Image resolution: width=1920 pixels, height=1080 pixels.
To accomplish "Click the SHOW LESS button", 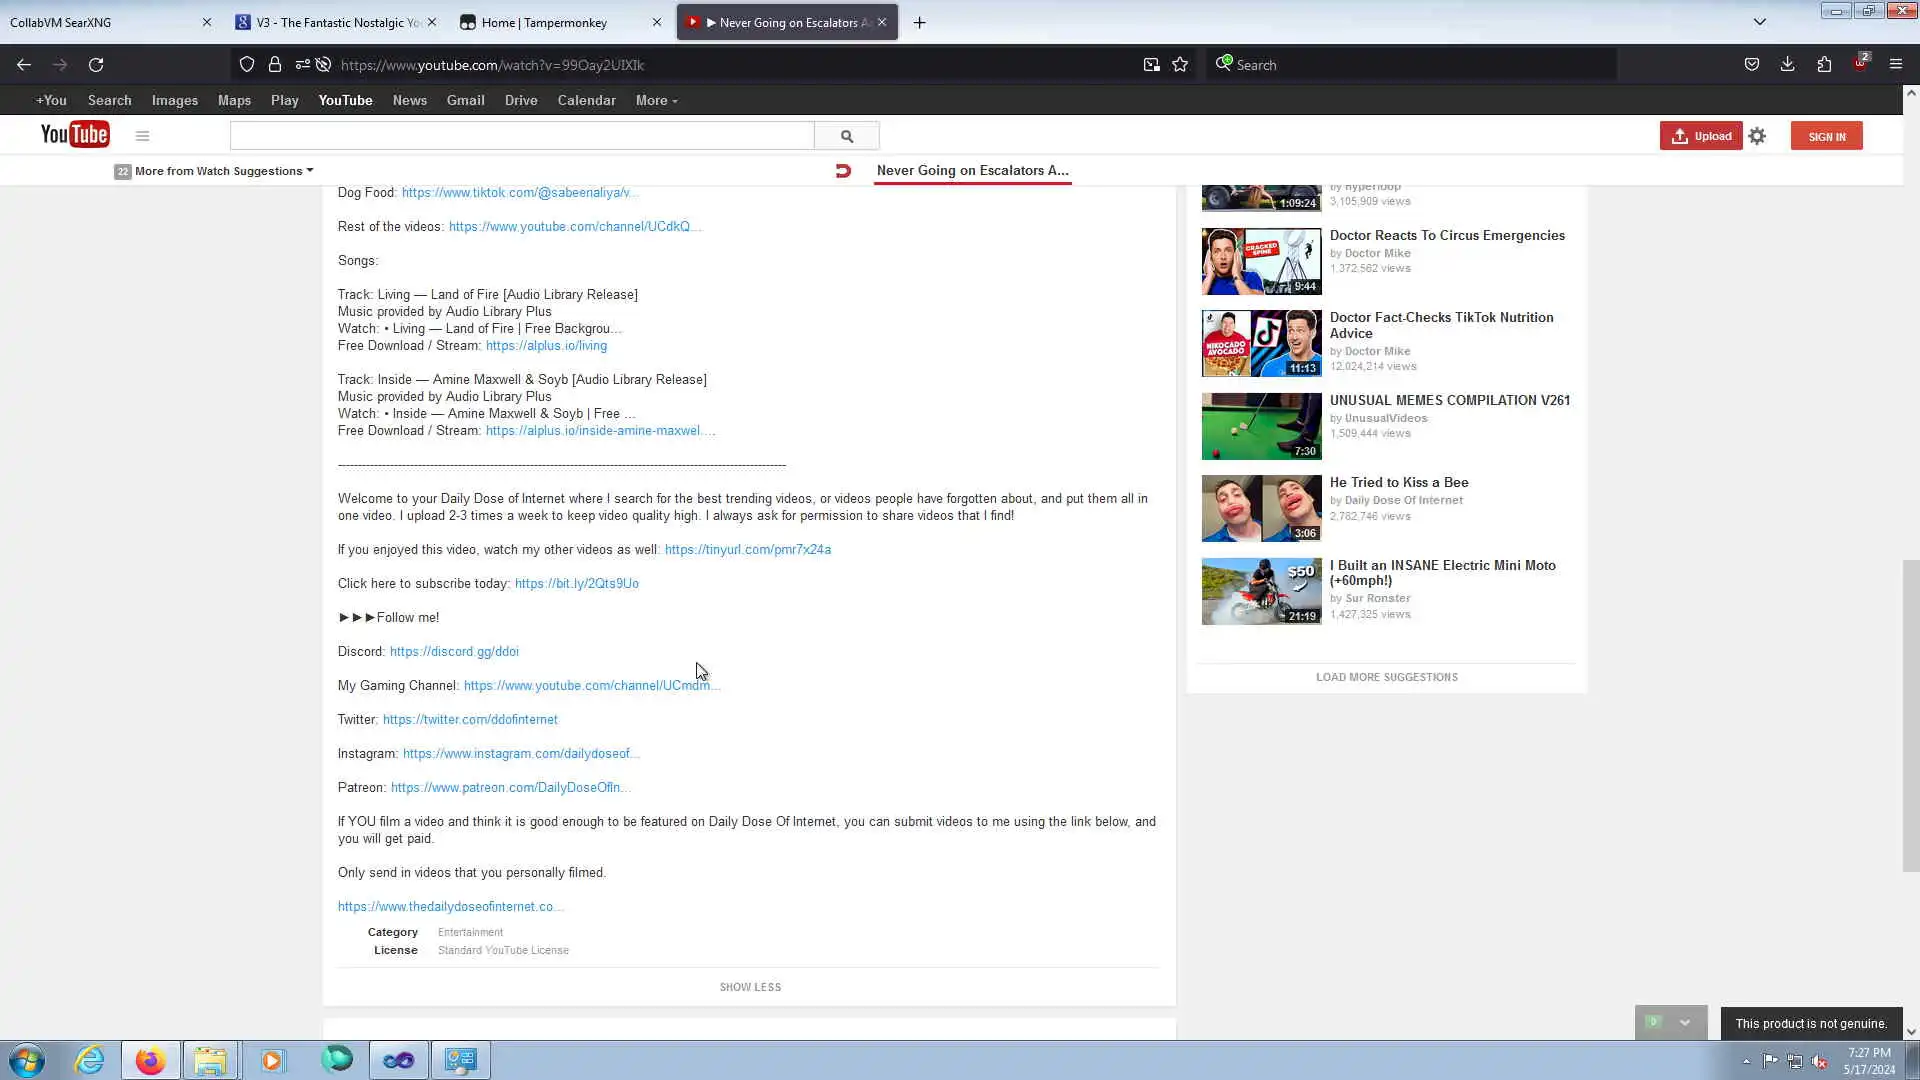I will click(750, 987).
